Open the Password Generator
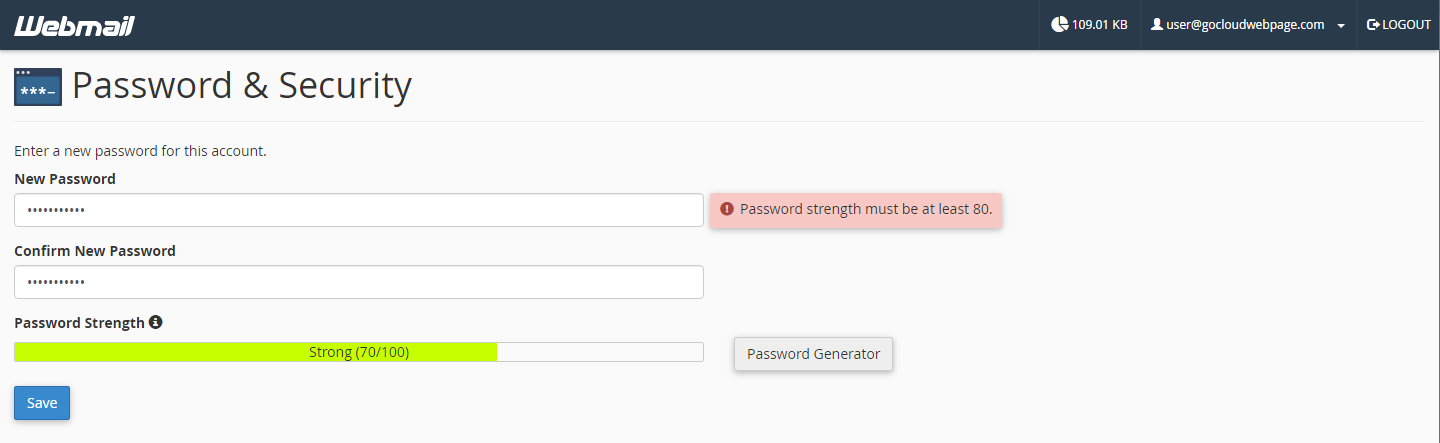 coord(813,354)
